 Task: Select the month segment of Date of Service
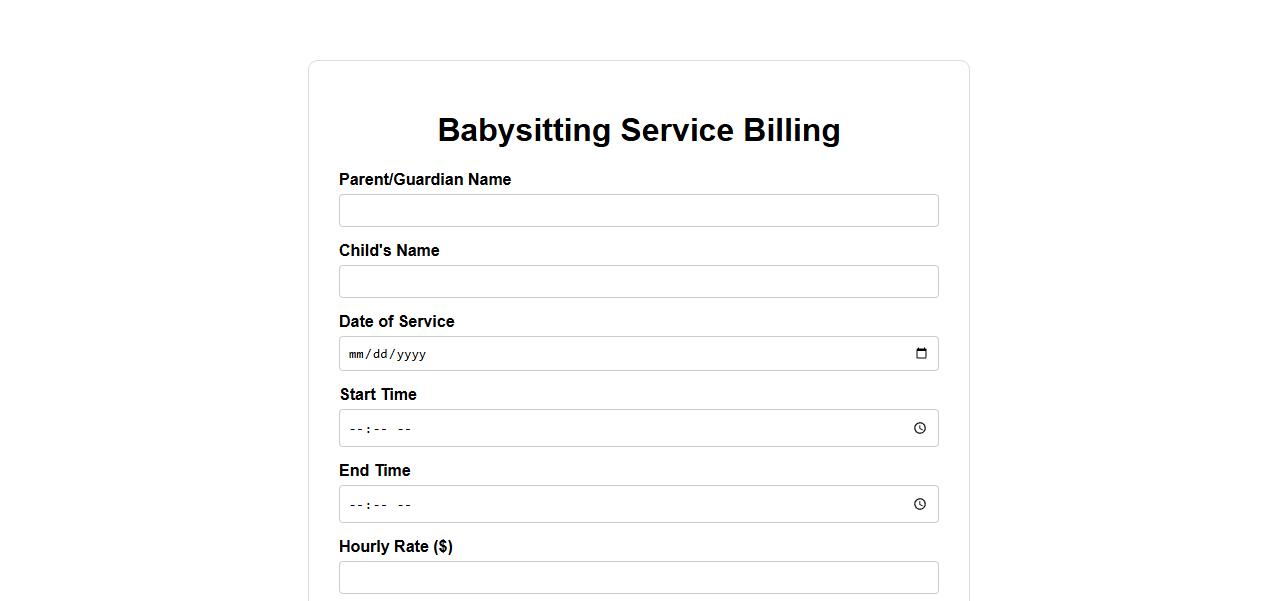(x=357, y=354)
